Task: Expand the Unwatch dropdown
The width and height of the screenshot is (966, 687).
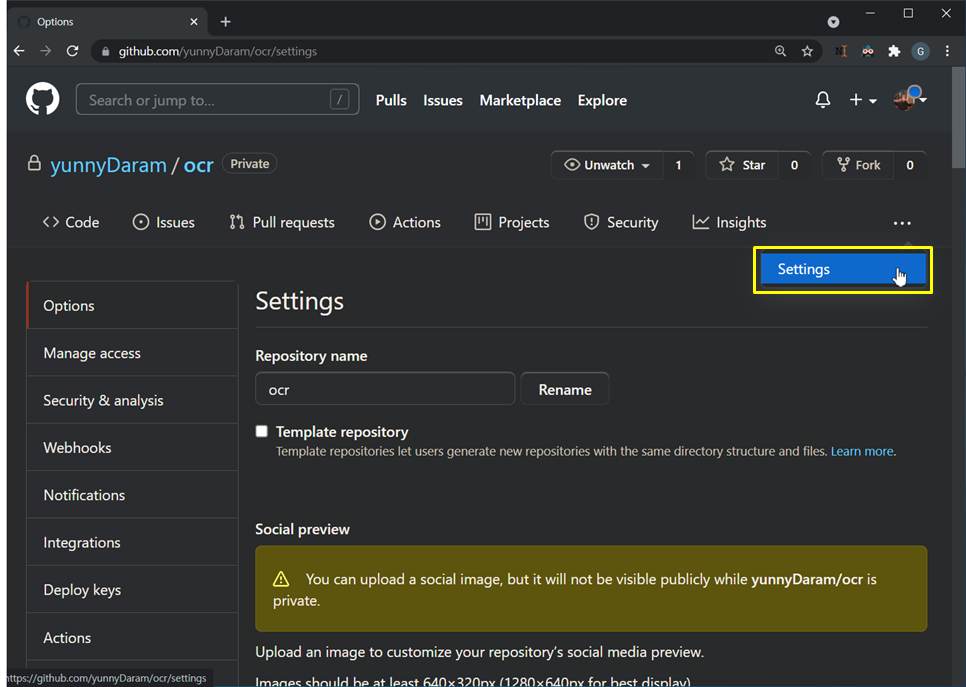Action: (607, 165)
